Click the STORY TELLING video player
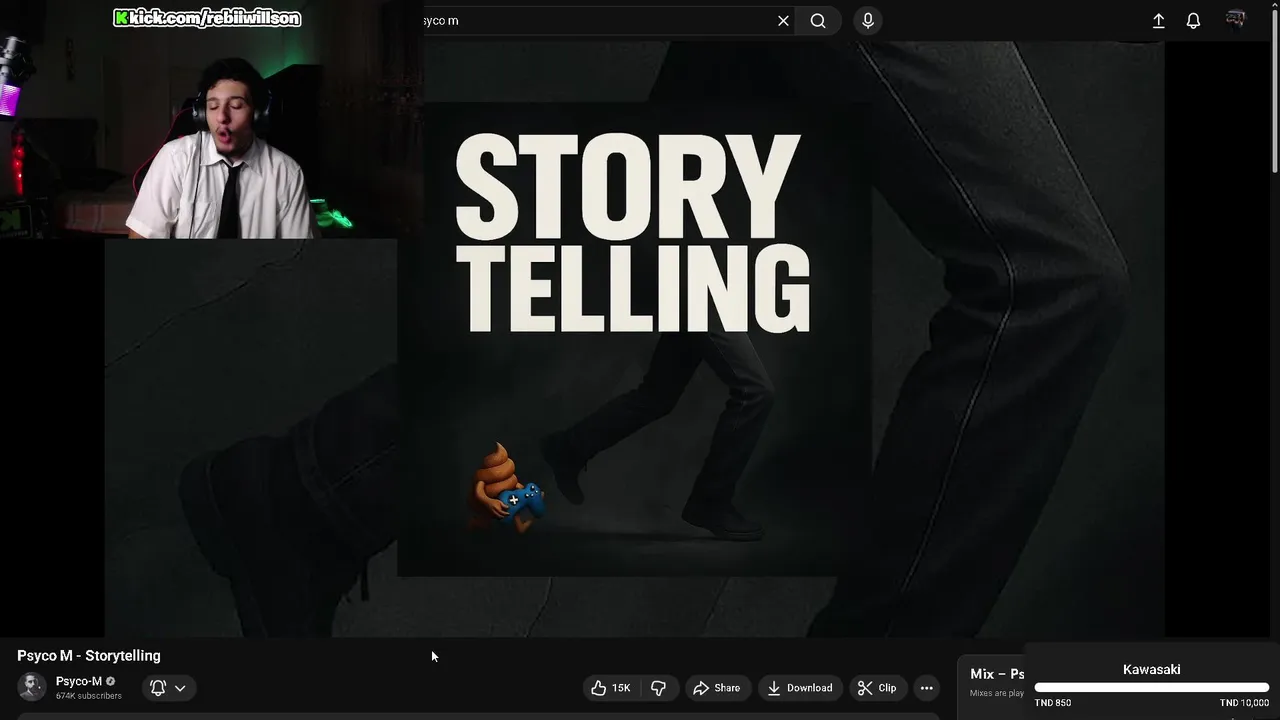This screenshot has width=1280, height=720. [x=635, y=338]
